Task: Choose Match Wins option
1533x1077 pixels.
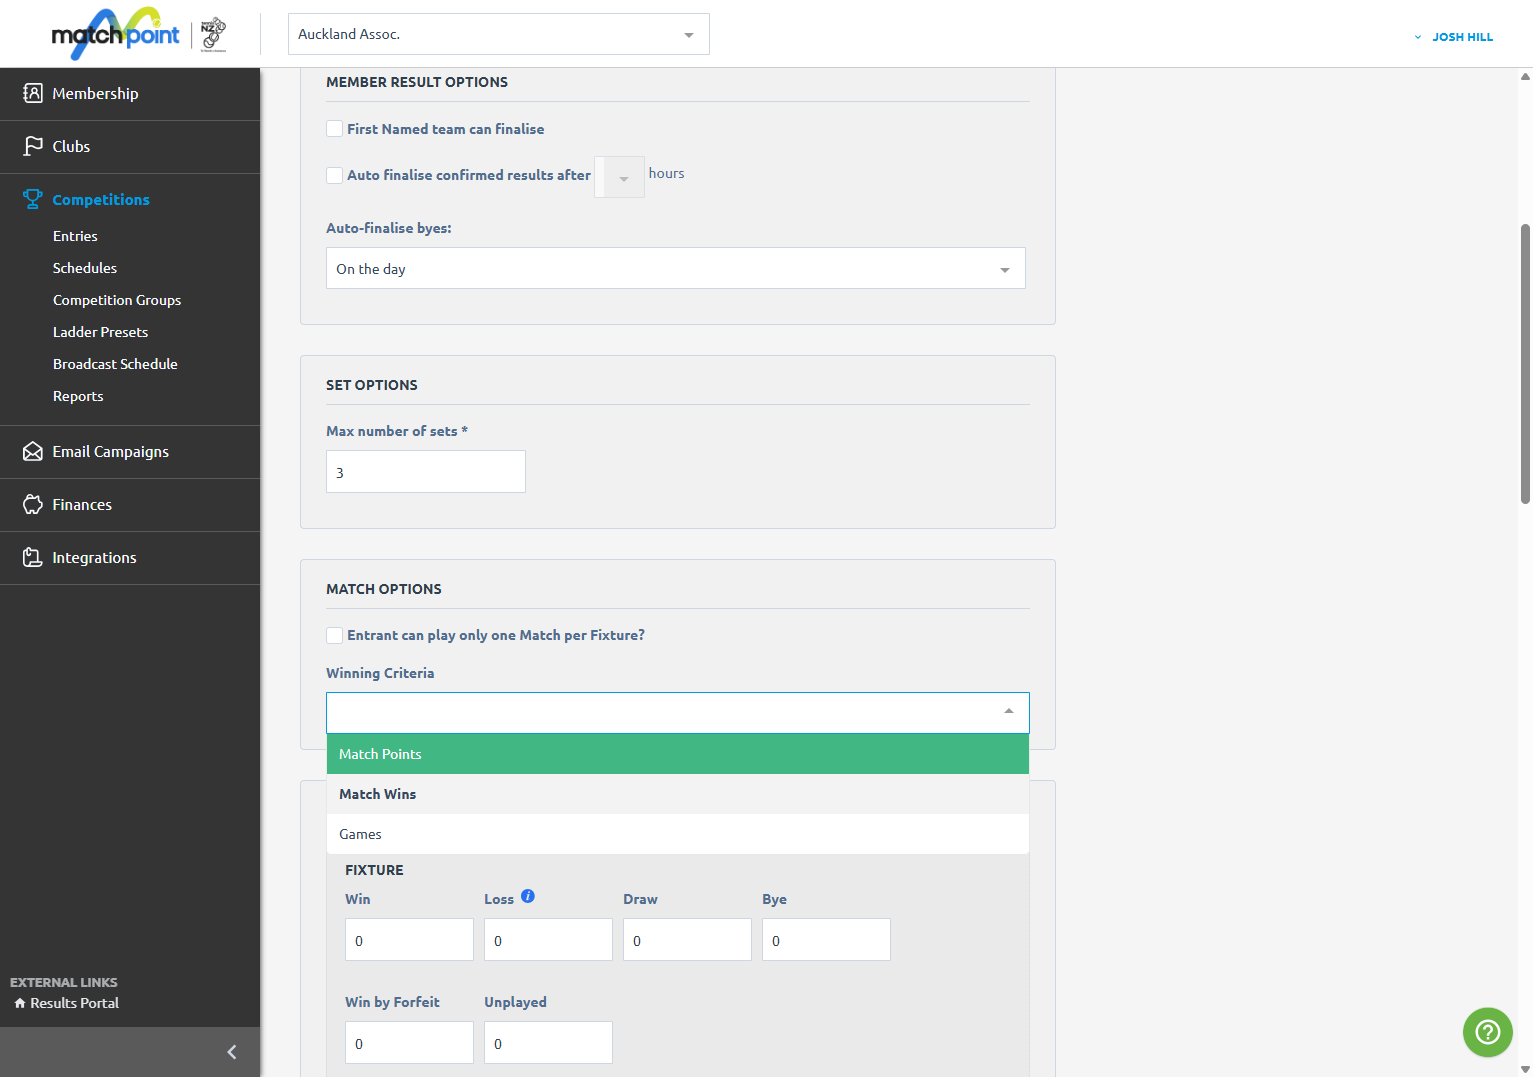Action: pos(678,794)
